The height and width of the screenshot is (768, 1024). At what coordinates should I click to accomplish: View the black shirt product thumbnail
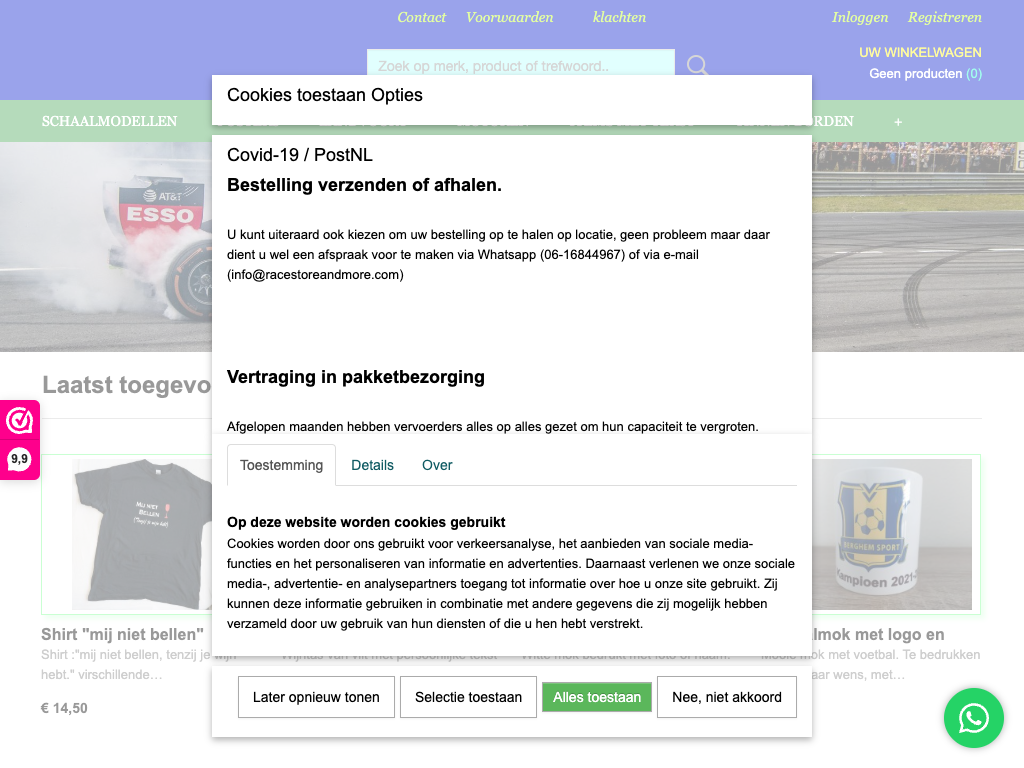(x=140, y=535)
